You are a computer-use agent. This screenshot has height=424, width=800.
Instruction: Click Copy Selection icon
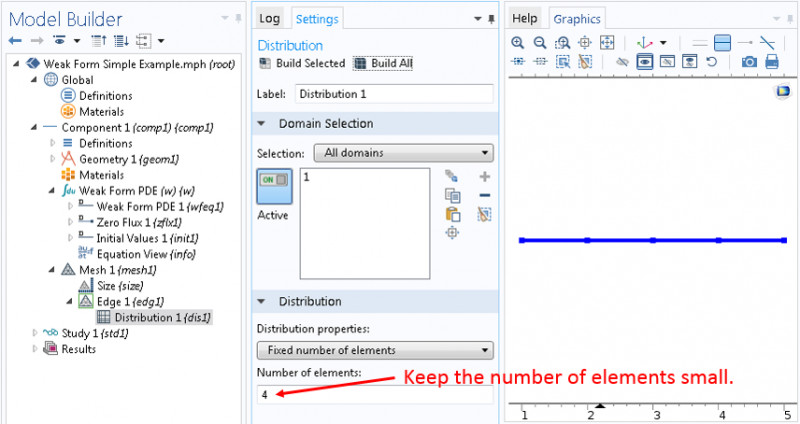point(452,195)
